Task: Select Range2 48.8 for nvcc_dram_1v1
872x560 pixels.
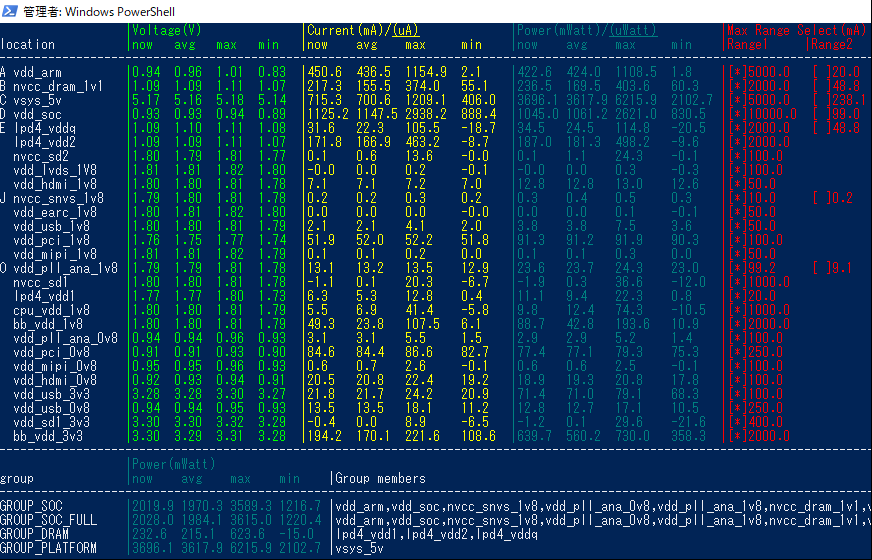Action: click(x=820, y=86)
